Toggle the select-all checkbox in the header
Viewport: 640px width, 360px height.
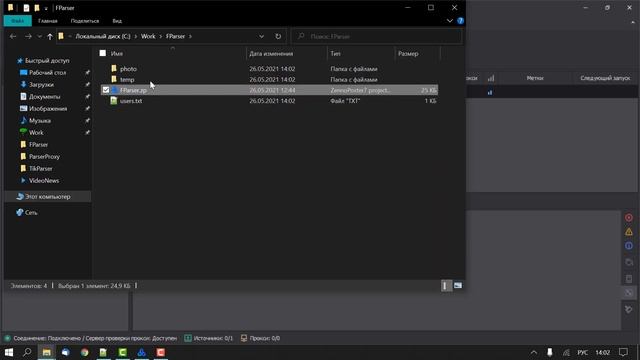tap(103, 53)
